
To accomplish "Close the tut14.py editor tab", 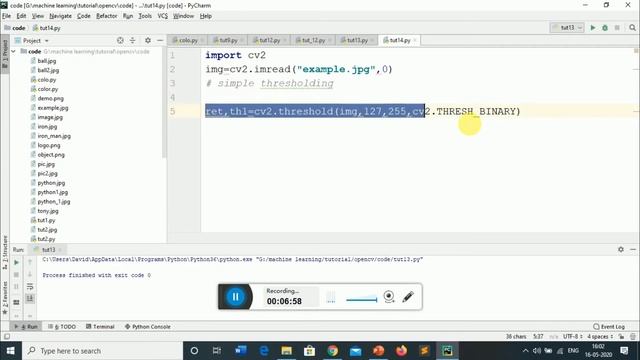I will coord(415,40).
